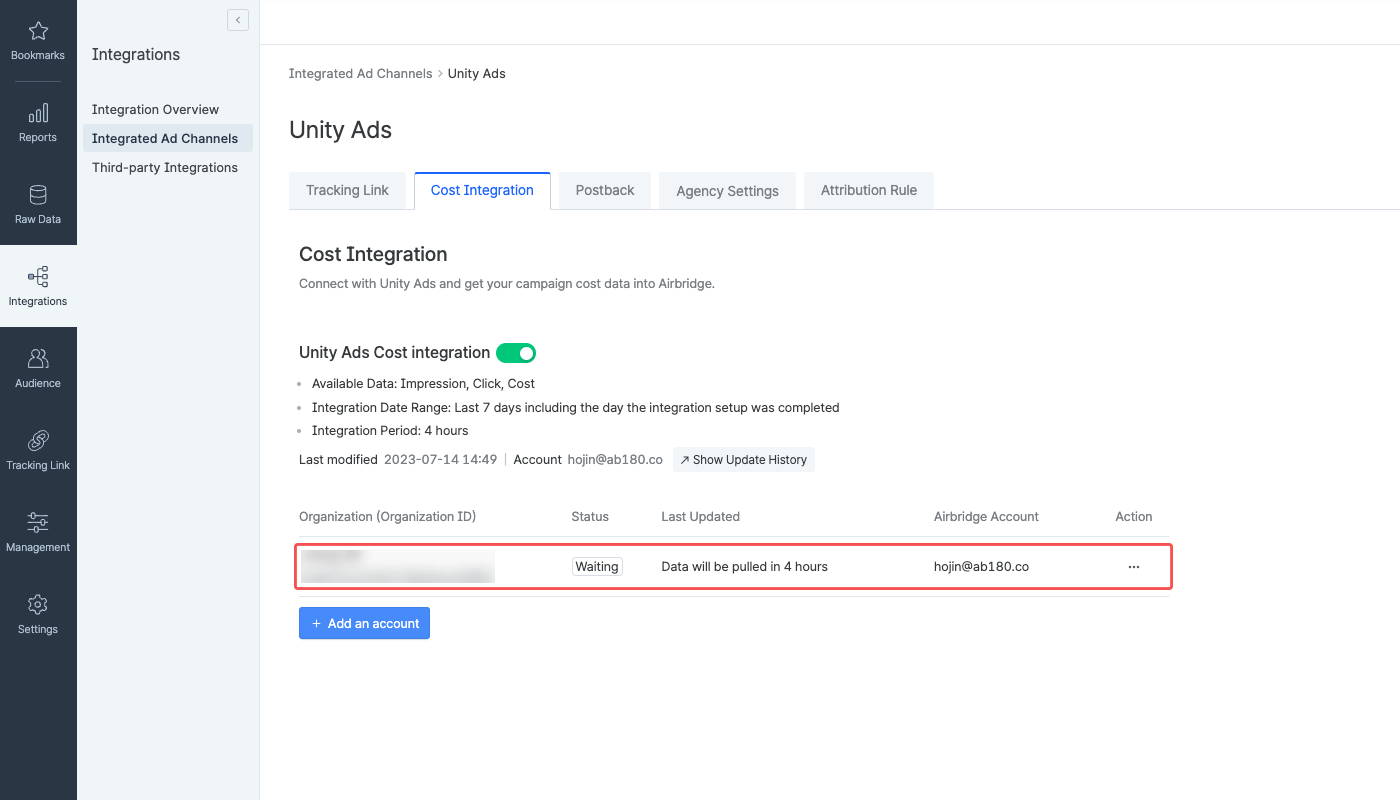Switch to the Postback tab
1400x800 pixels.
tap(603, 190)
